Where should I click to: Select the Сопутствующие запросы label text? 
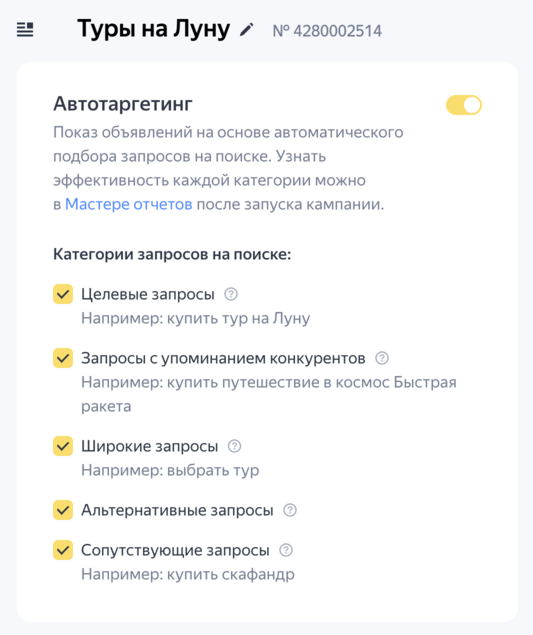point(175,550)
